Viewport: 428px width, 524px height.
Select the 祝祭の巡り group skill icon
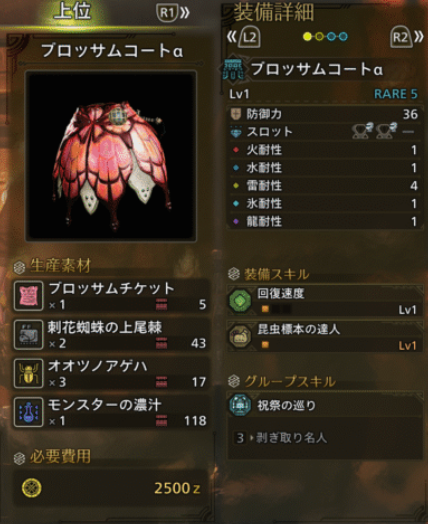240,405
